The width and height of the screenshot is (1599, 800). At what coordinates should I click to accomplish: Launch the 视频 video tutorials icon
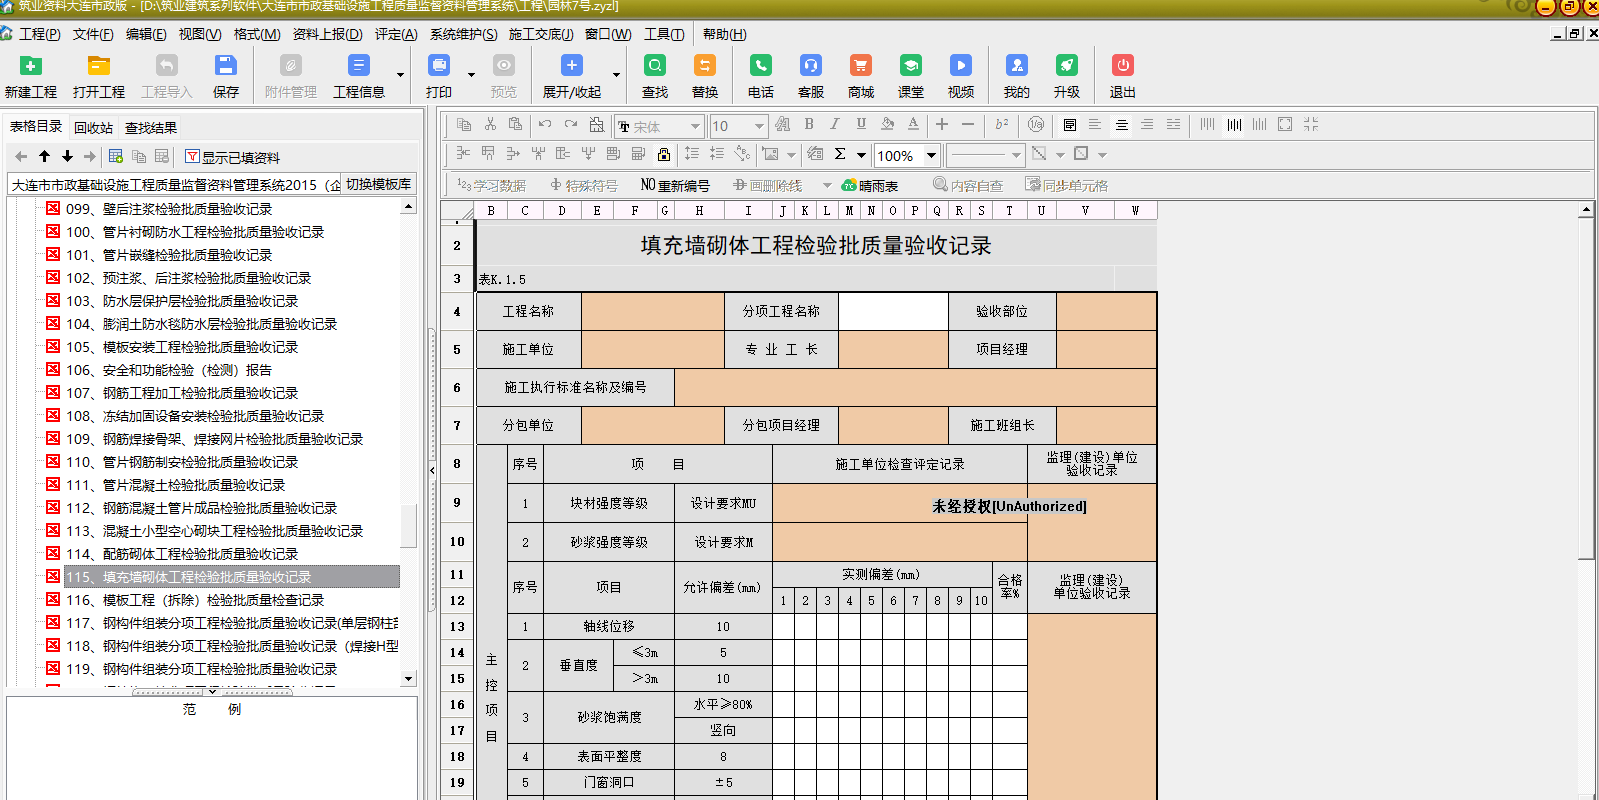point(960,66)
